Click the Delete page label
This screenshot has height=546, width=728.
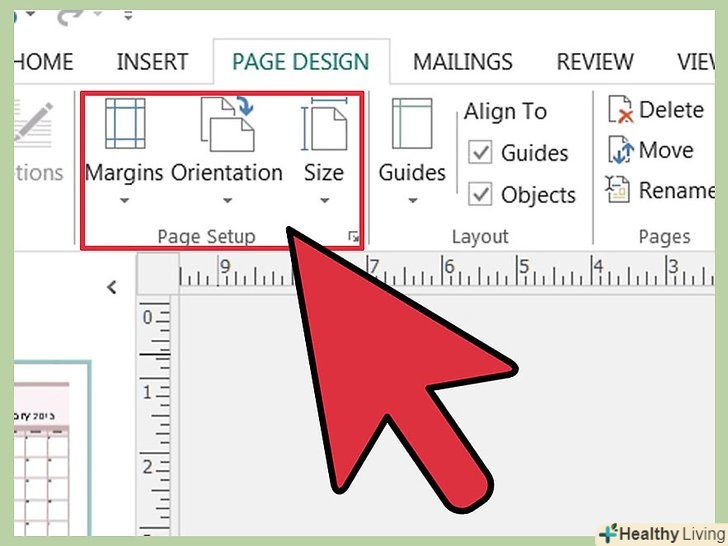[x=671, y=110]
